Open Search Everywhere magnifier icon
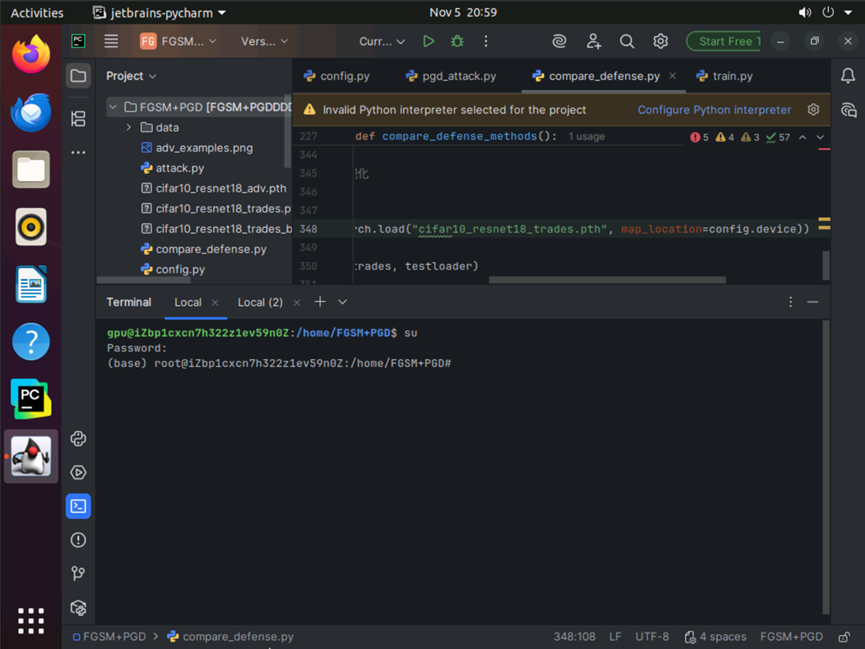Image resolution: width=865 pixels, height=649 pixels. [x=627, y=41]
